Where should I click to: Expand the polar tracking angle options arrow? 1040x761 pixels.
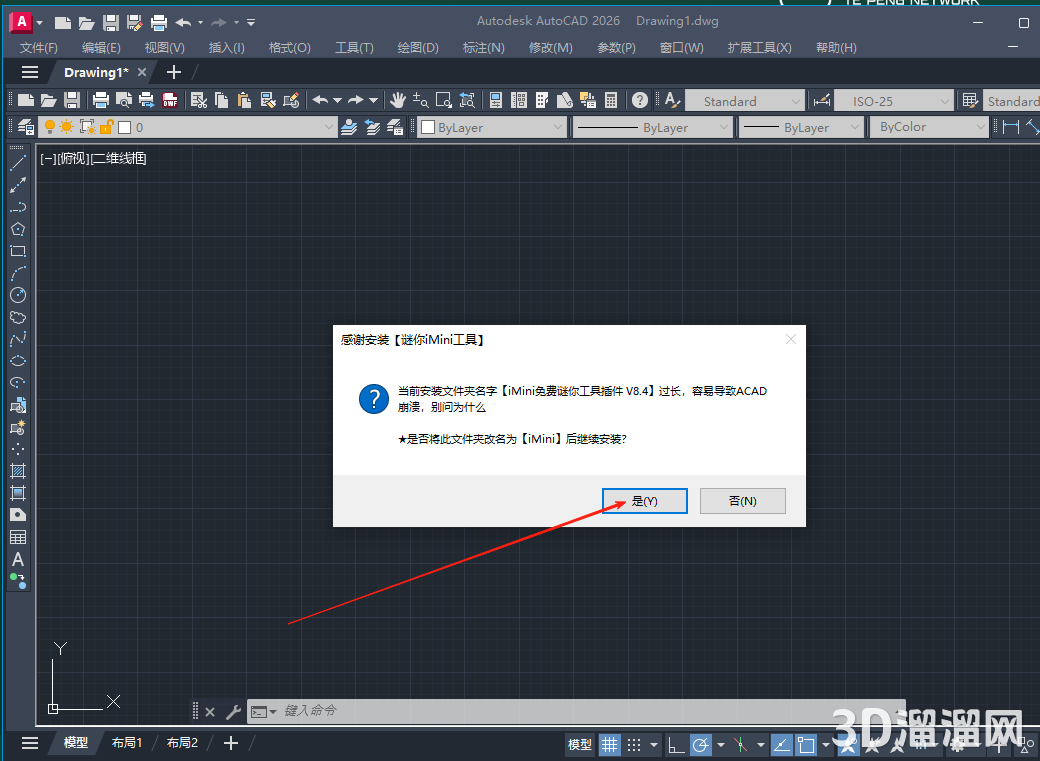pos(720,744)
